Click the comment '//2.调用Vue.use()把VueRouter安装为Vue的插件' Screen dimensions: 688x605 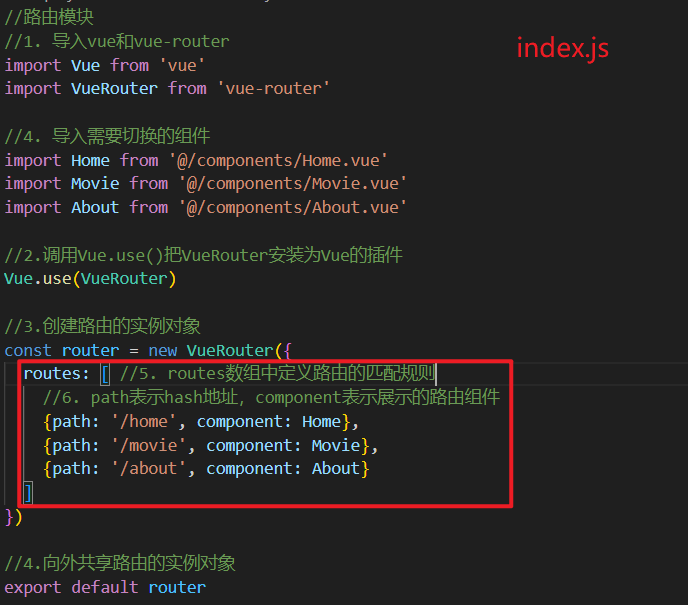[203, 255]
